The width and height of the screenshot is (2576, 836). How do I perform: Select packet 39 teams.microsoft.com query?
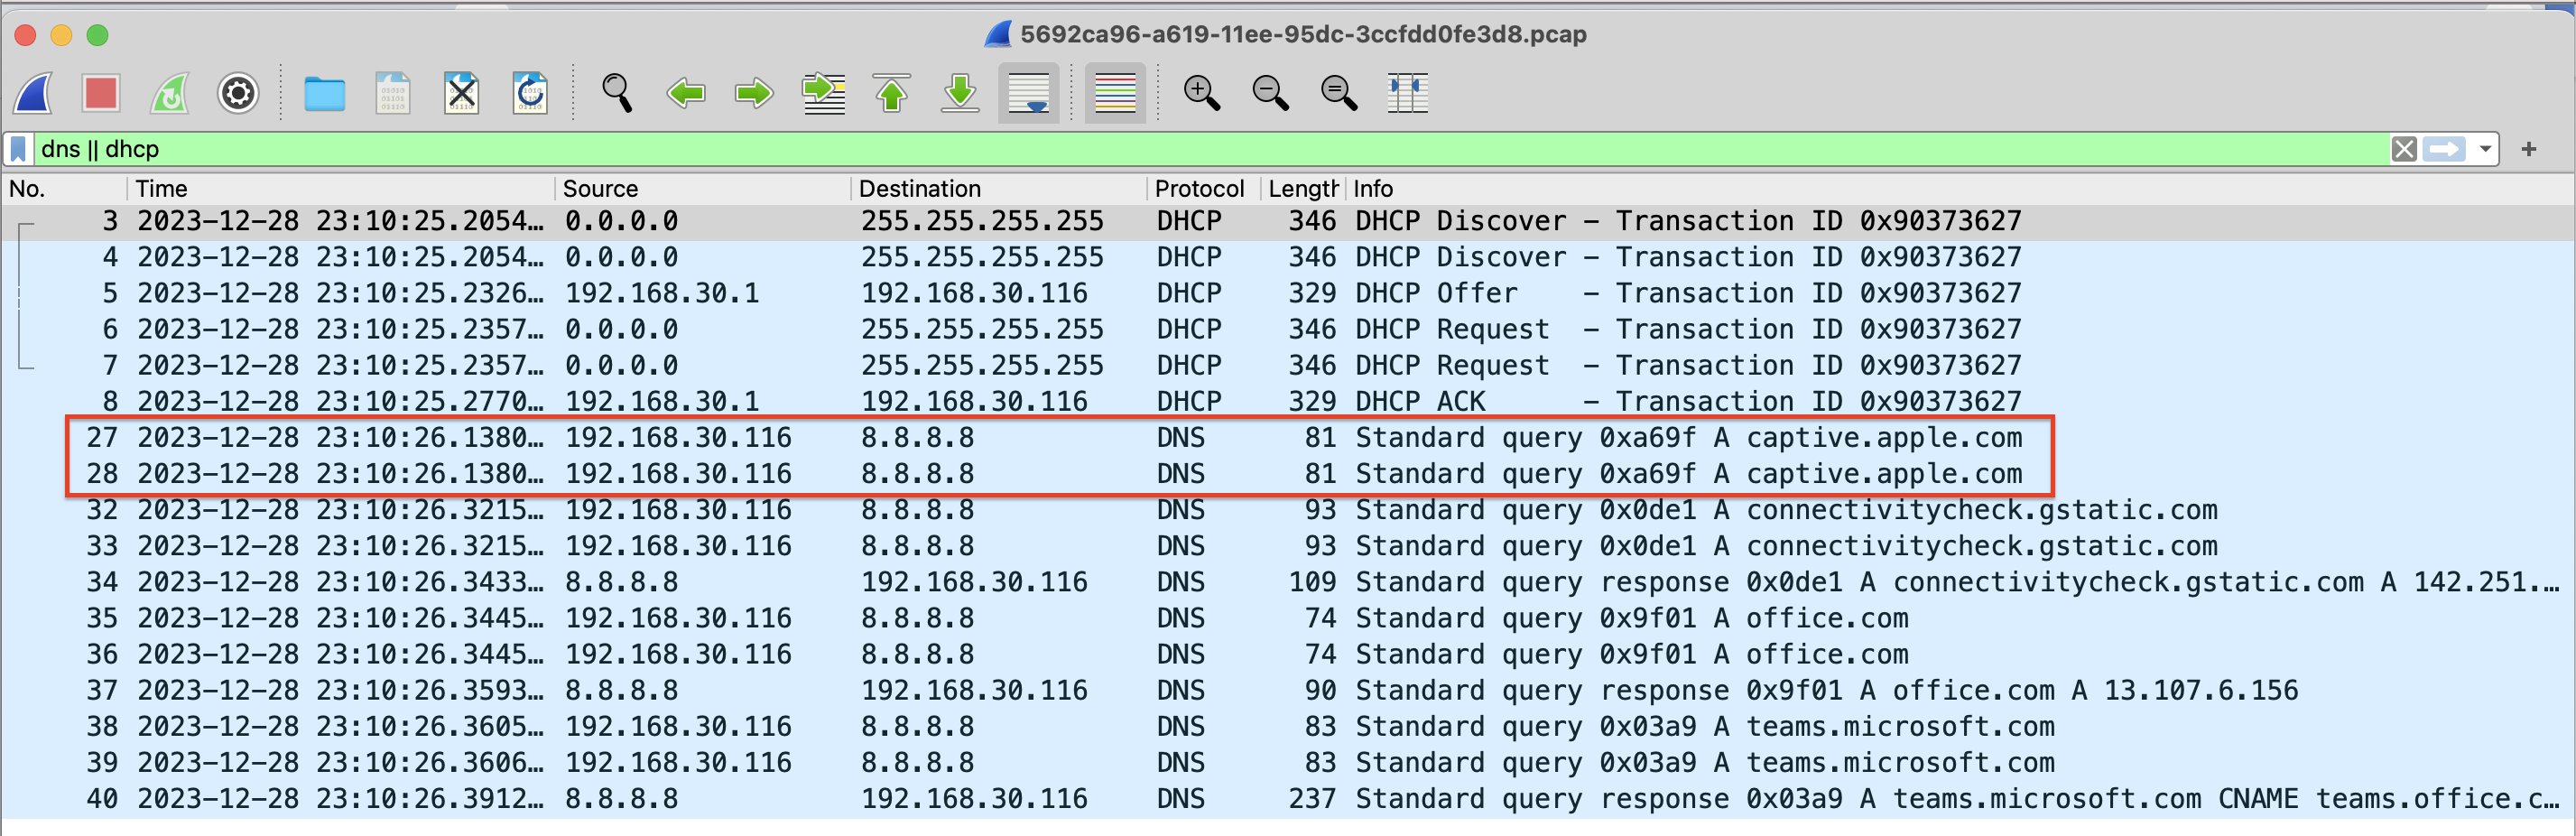[1288, 762]
